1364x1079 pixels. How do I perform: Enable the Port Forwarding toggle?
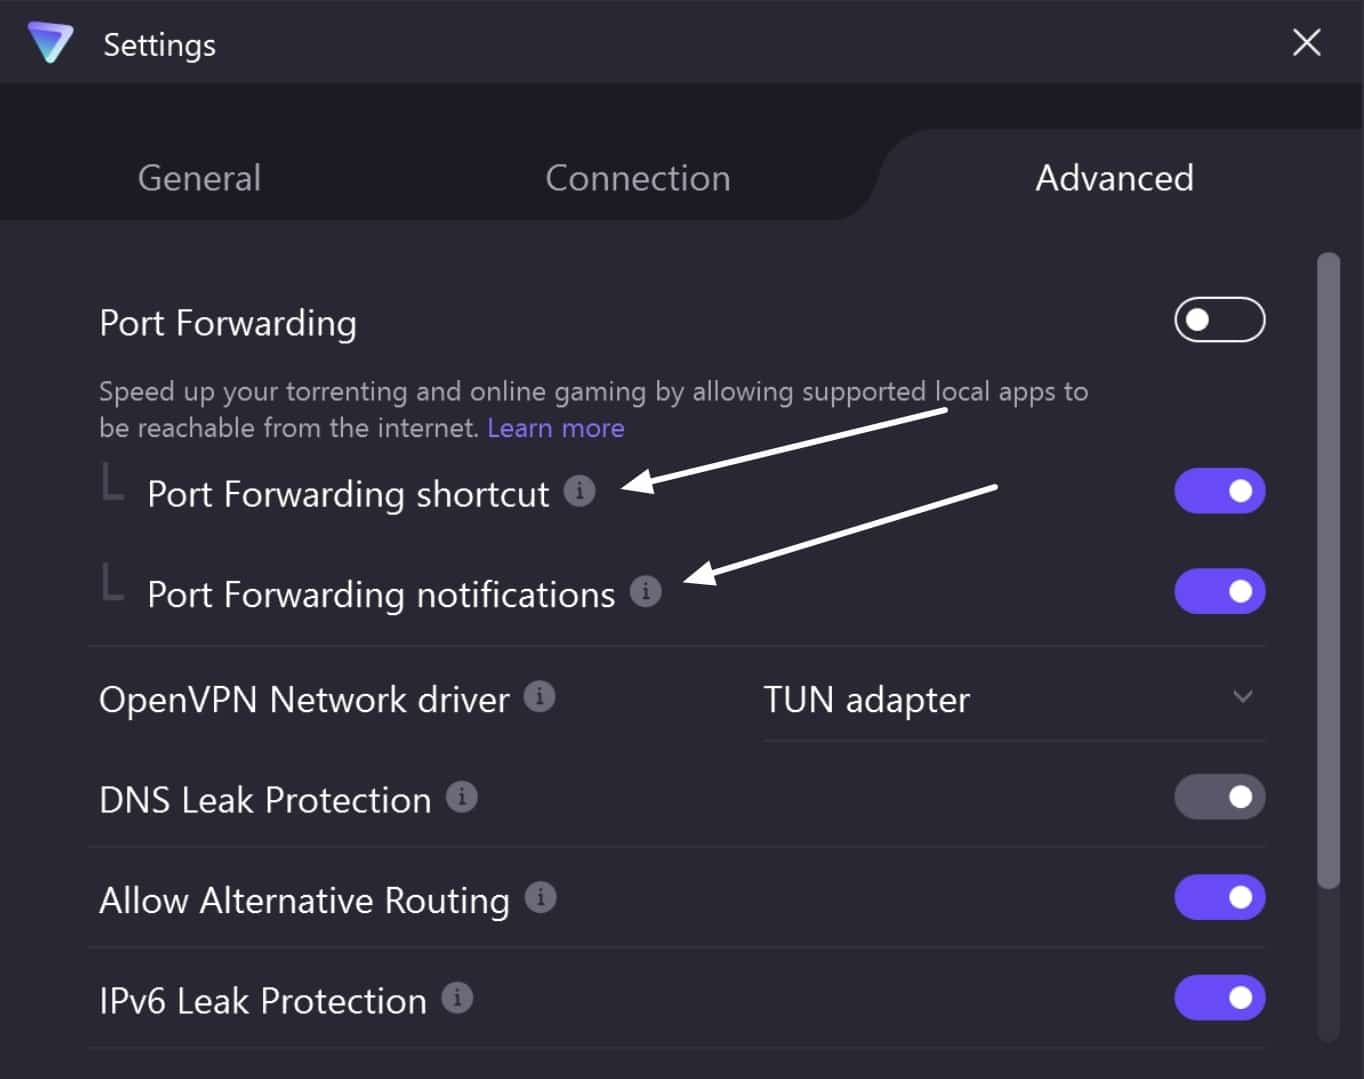(1220, 320)
